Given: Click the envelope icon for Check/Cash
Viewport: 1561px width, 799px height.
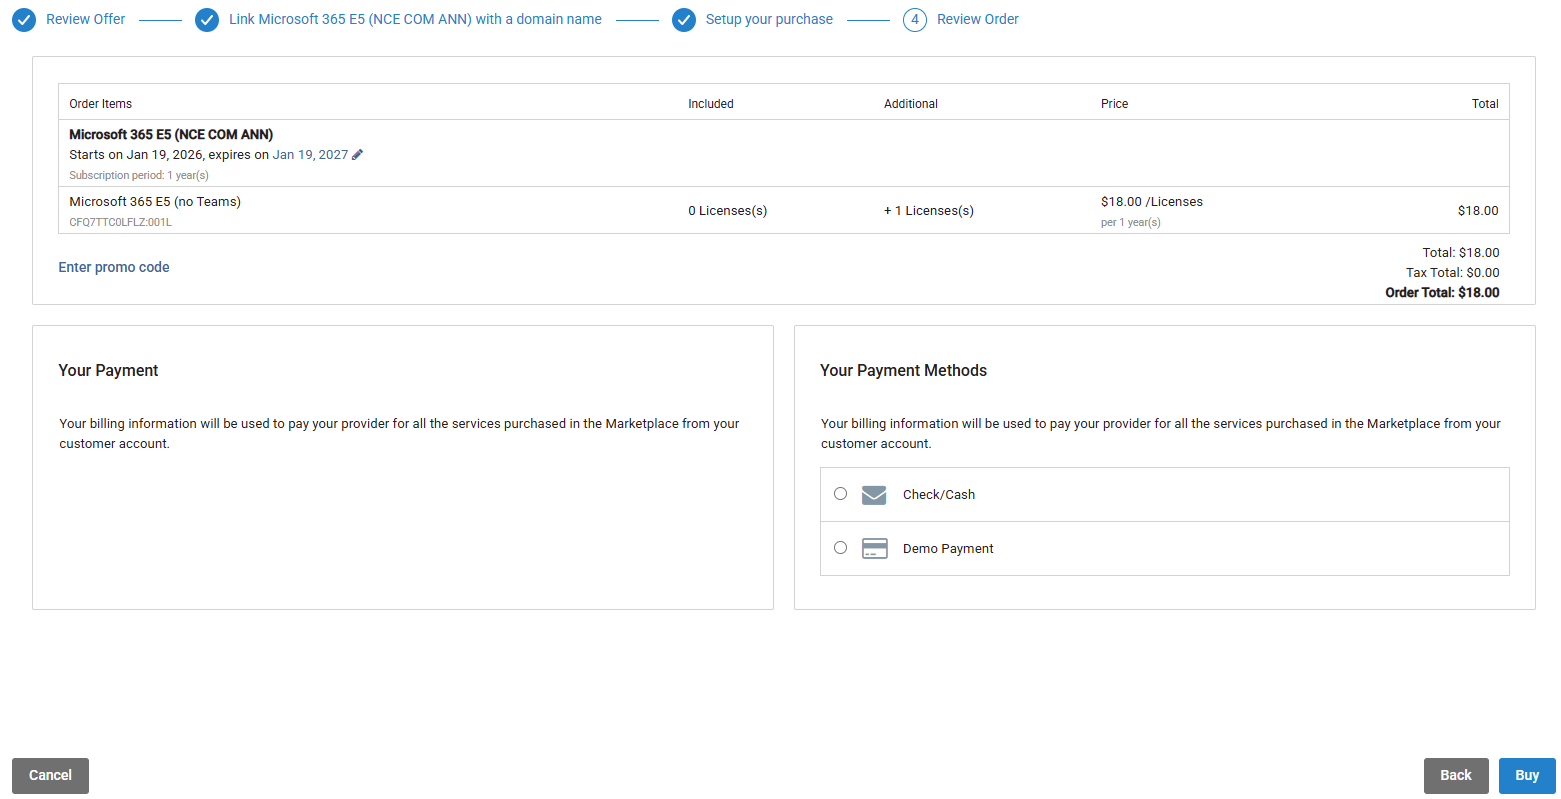Looking at the screenshot, I should pyautogui.click(x=874, y=495).
